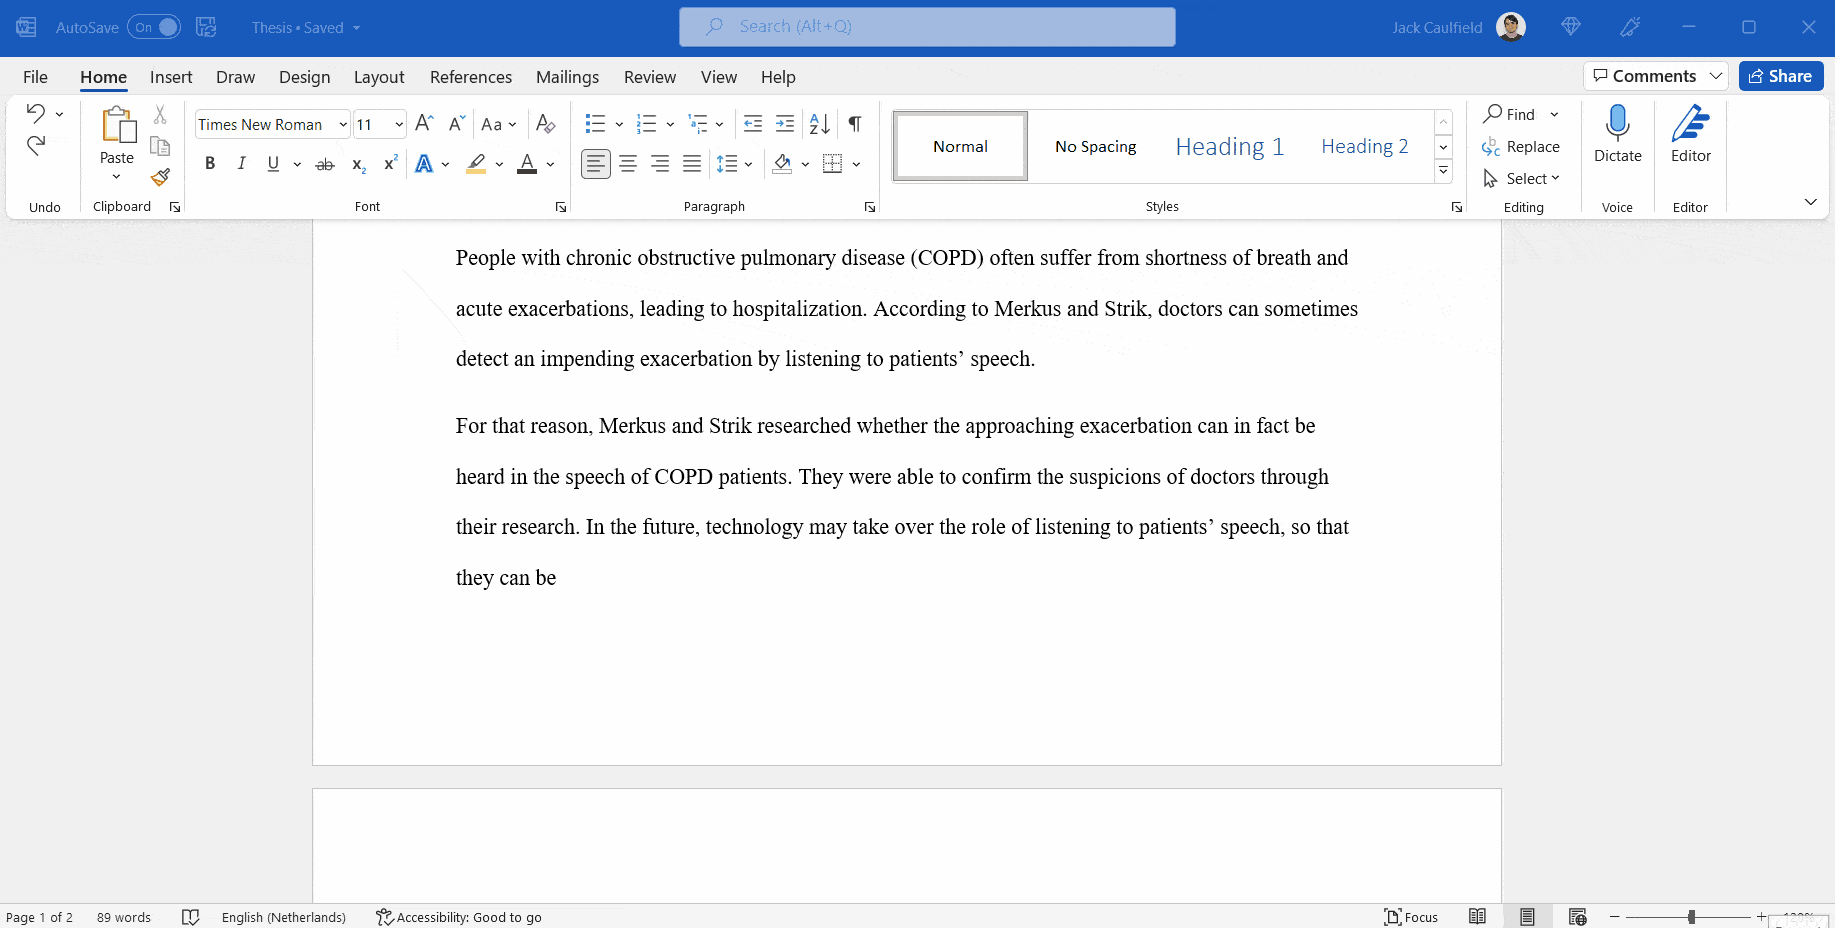Toggle underline formatting
1835x928 pixels.
[271, 163]
